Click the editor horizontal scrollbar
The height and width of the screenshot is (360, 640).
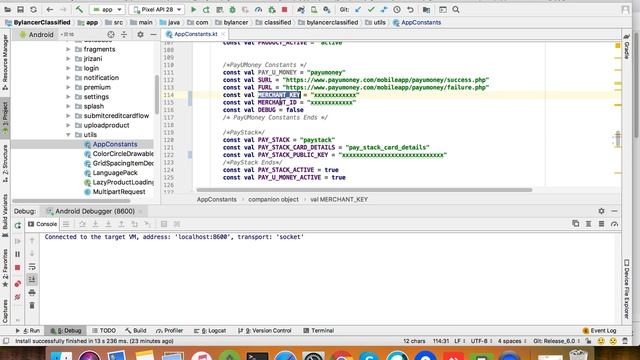364,190
